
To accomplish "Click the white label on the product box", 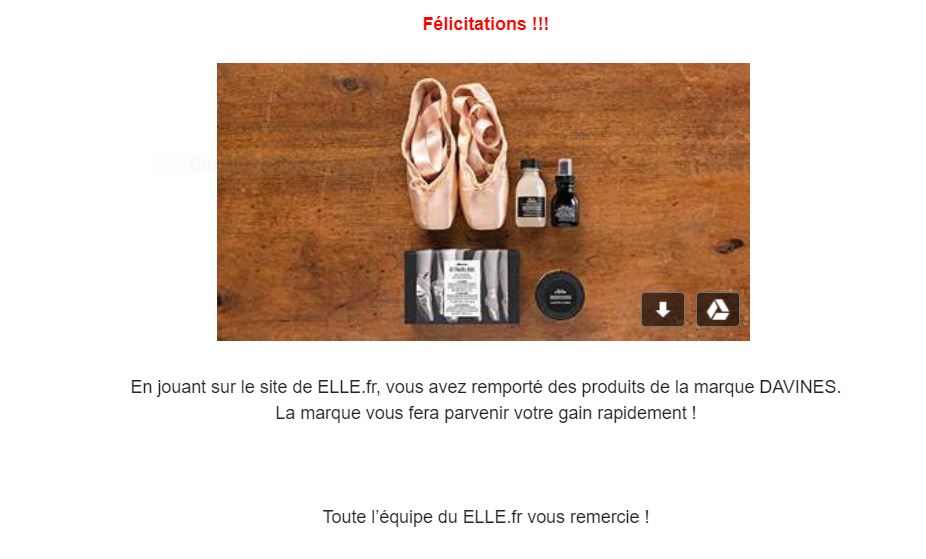I will click(x=461, y=288).
